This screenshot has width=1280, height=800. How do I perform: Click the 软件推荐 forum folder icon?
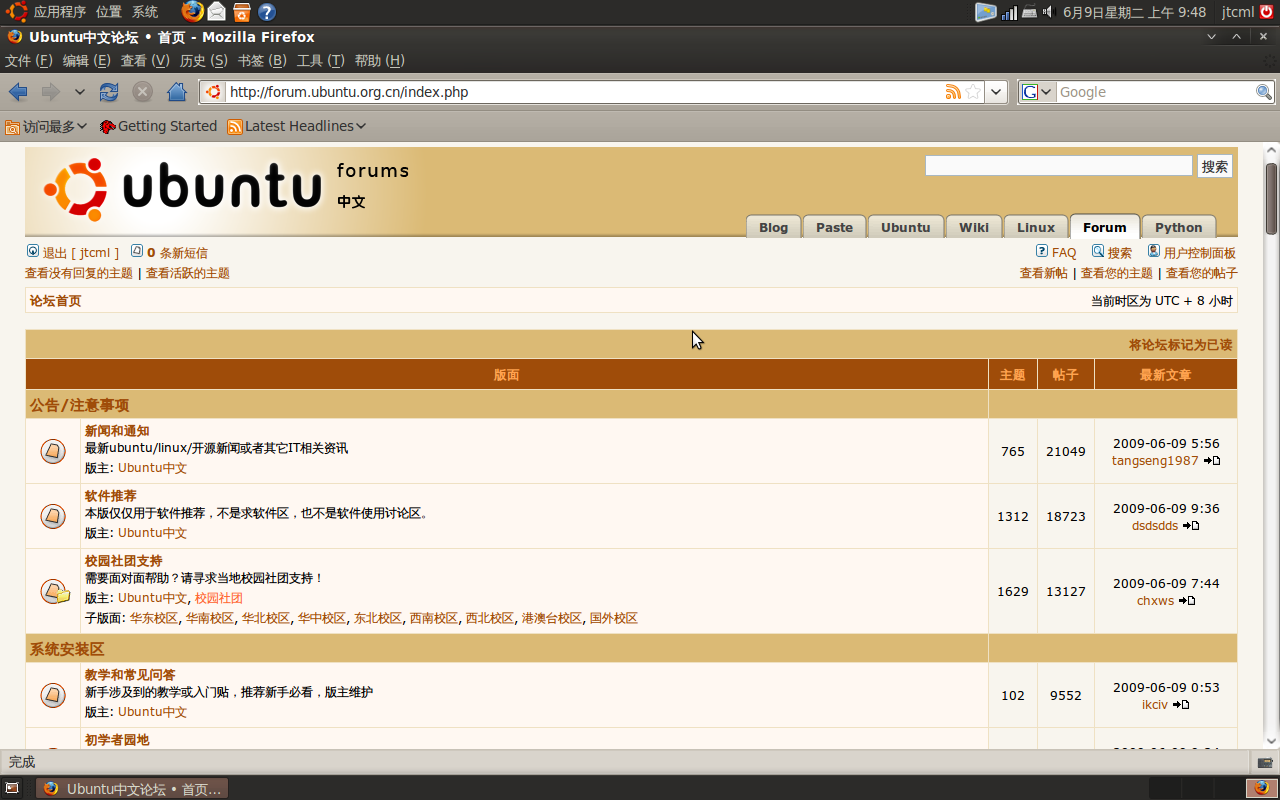pos(53,516)
